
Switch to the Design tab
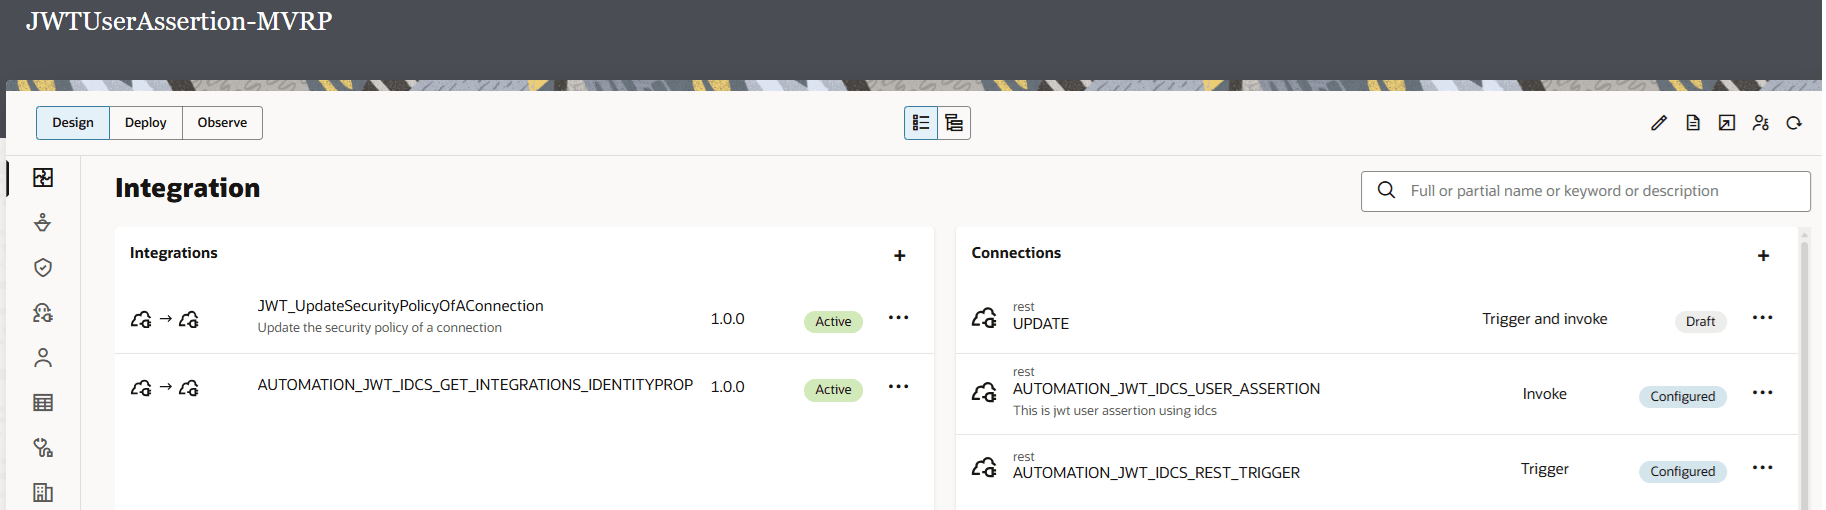(73, 123)
